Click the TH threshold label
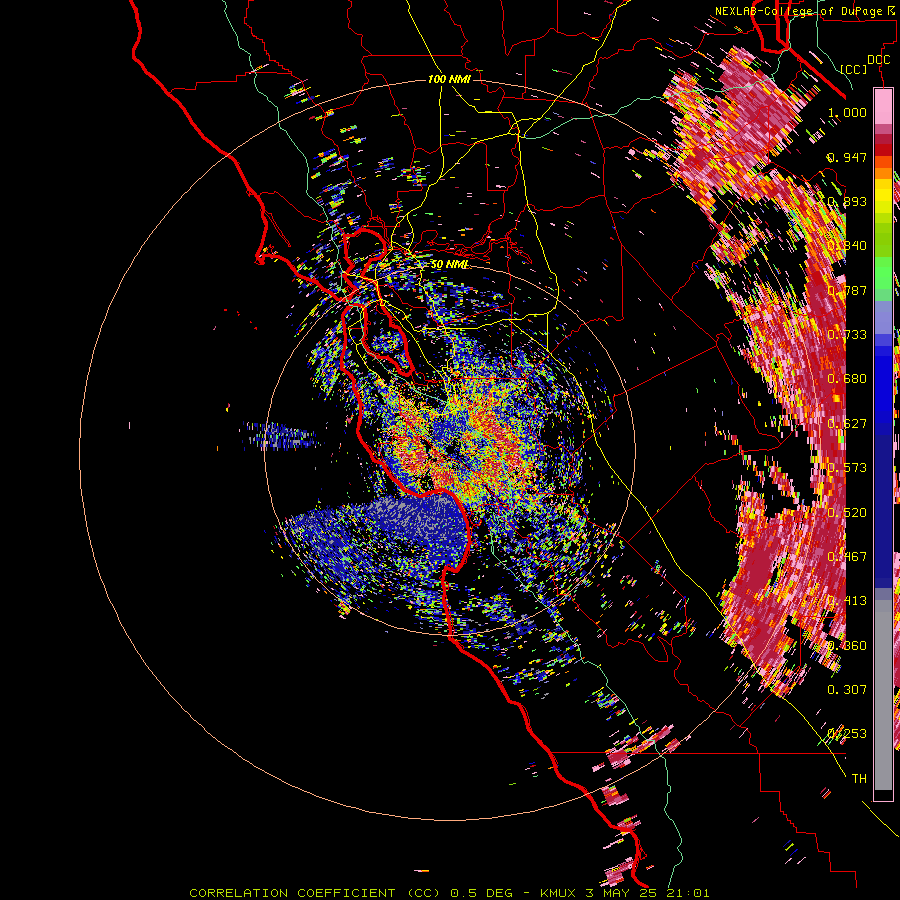This screenshot has height=900, width=900. [x=859, y=779]
